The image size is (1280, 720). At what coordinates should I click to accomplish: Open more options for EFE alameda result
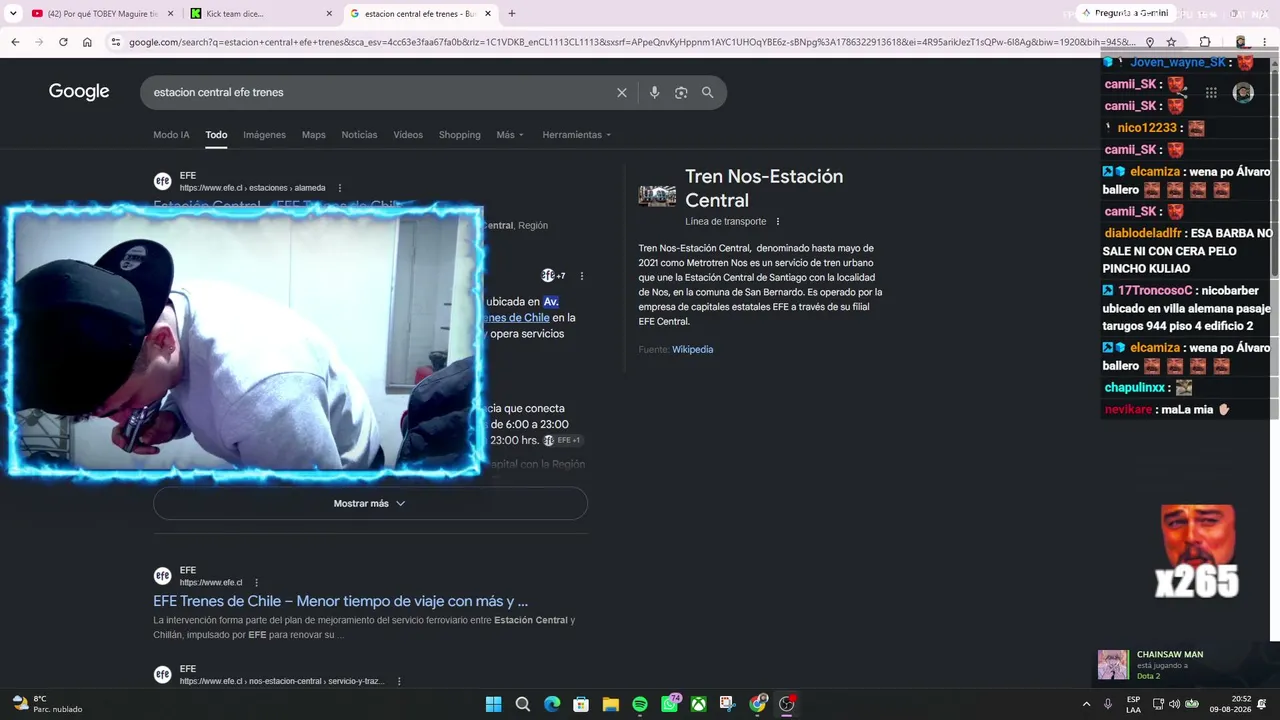tap(340, 188)
